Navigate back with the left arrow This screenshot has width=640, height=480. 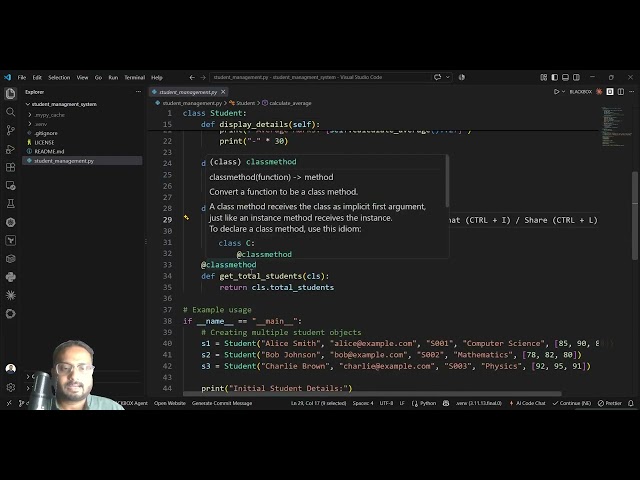click(192, 77)
